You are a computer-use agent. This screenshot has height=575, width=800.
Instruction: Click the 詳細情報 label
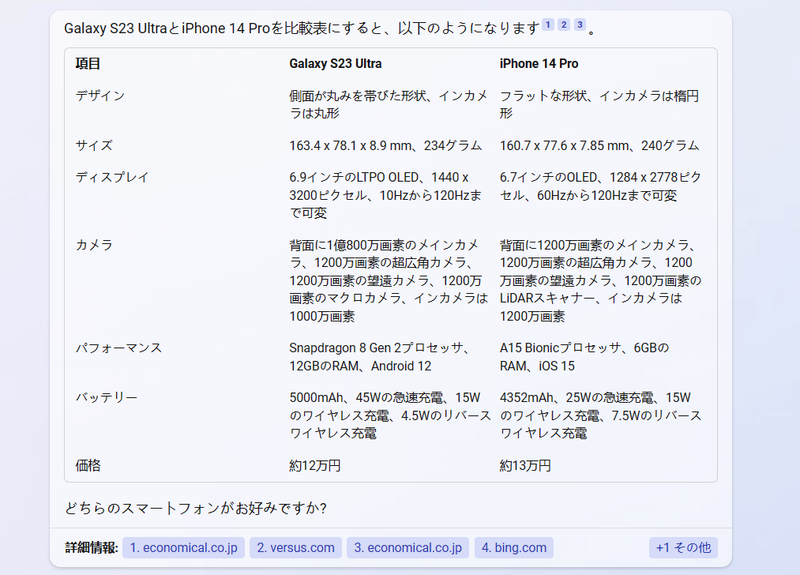[x=91, y=547]
